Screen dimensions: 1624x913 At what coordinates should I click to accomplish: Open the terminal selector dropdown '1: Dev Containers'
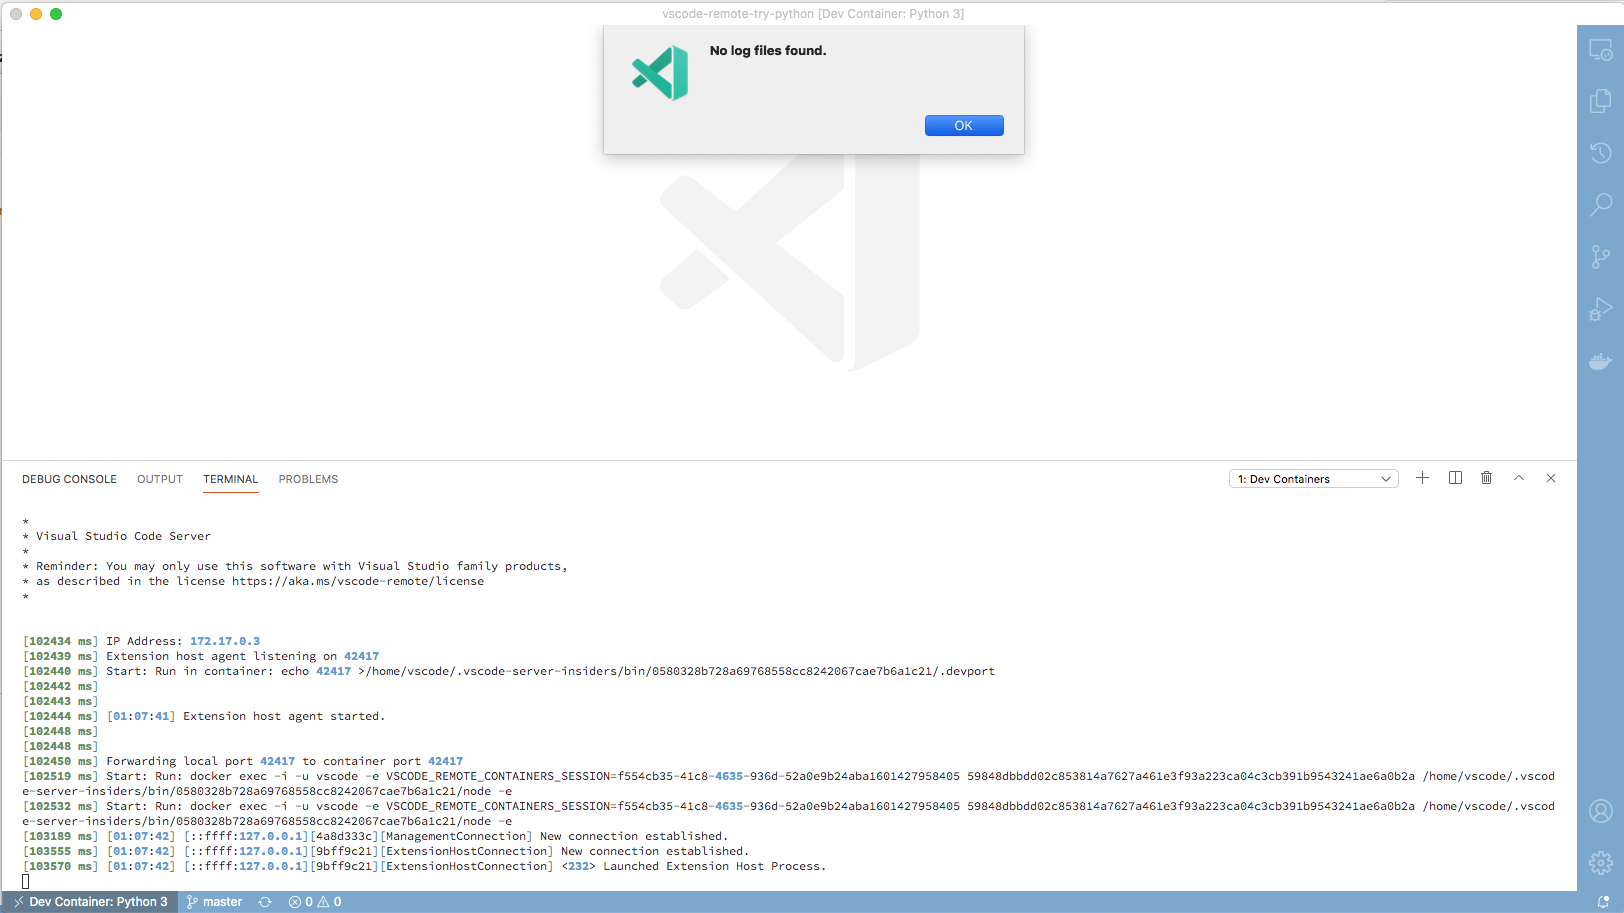pos(1313,479)
